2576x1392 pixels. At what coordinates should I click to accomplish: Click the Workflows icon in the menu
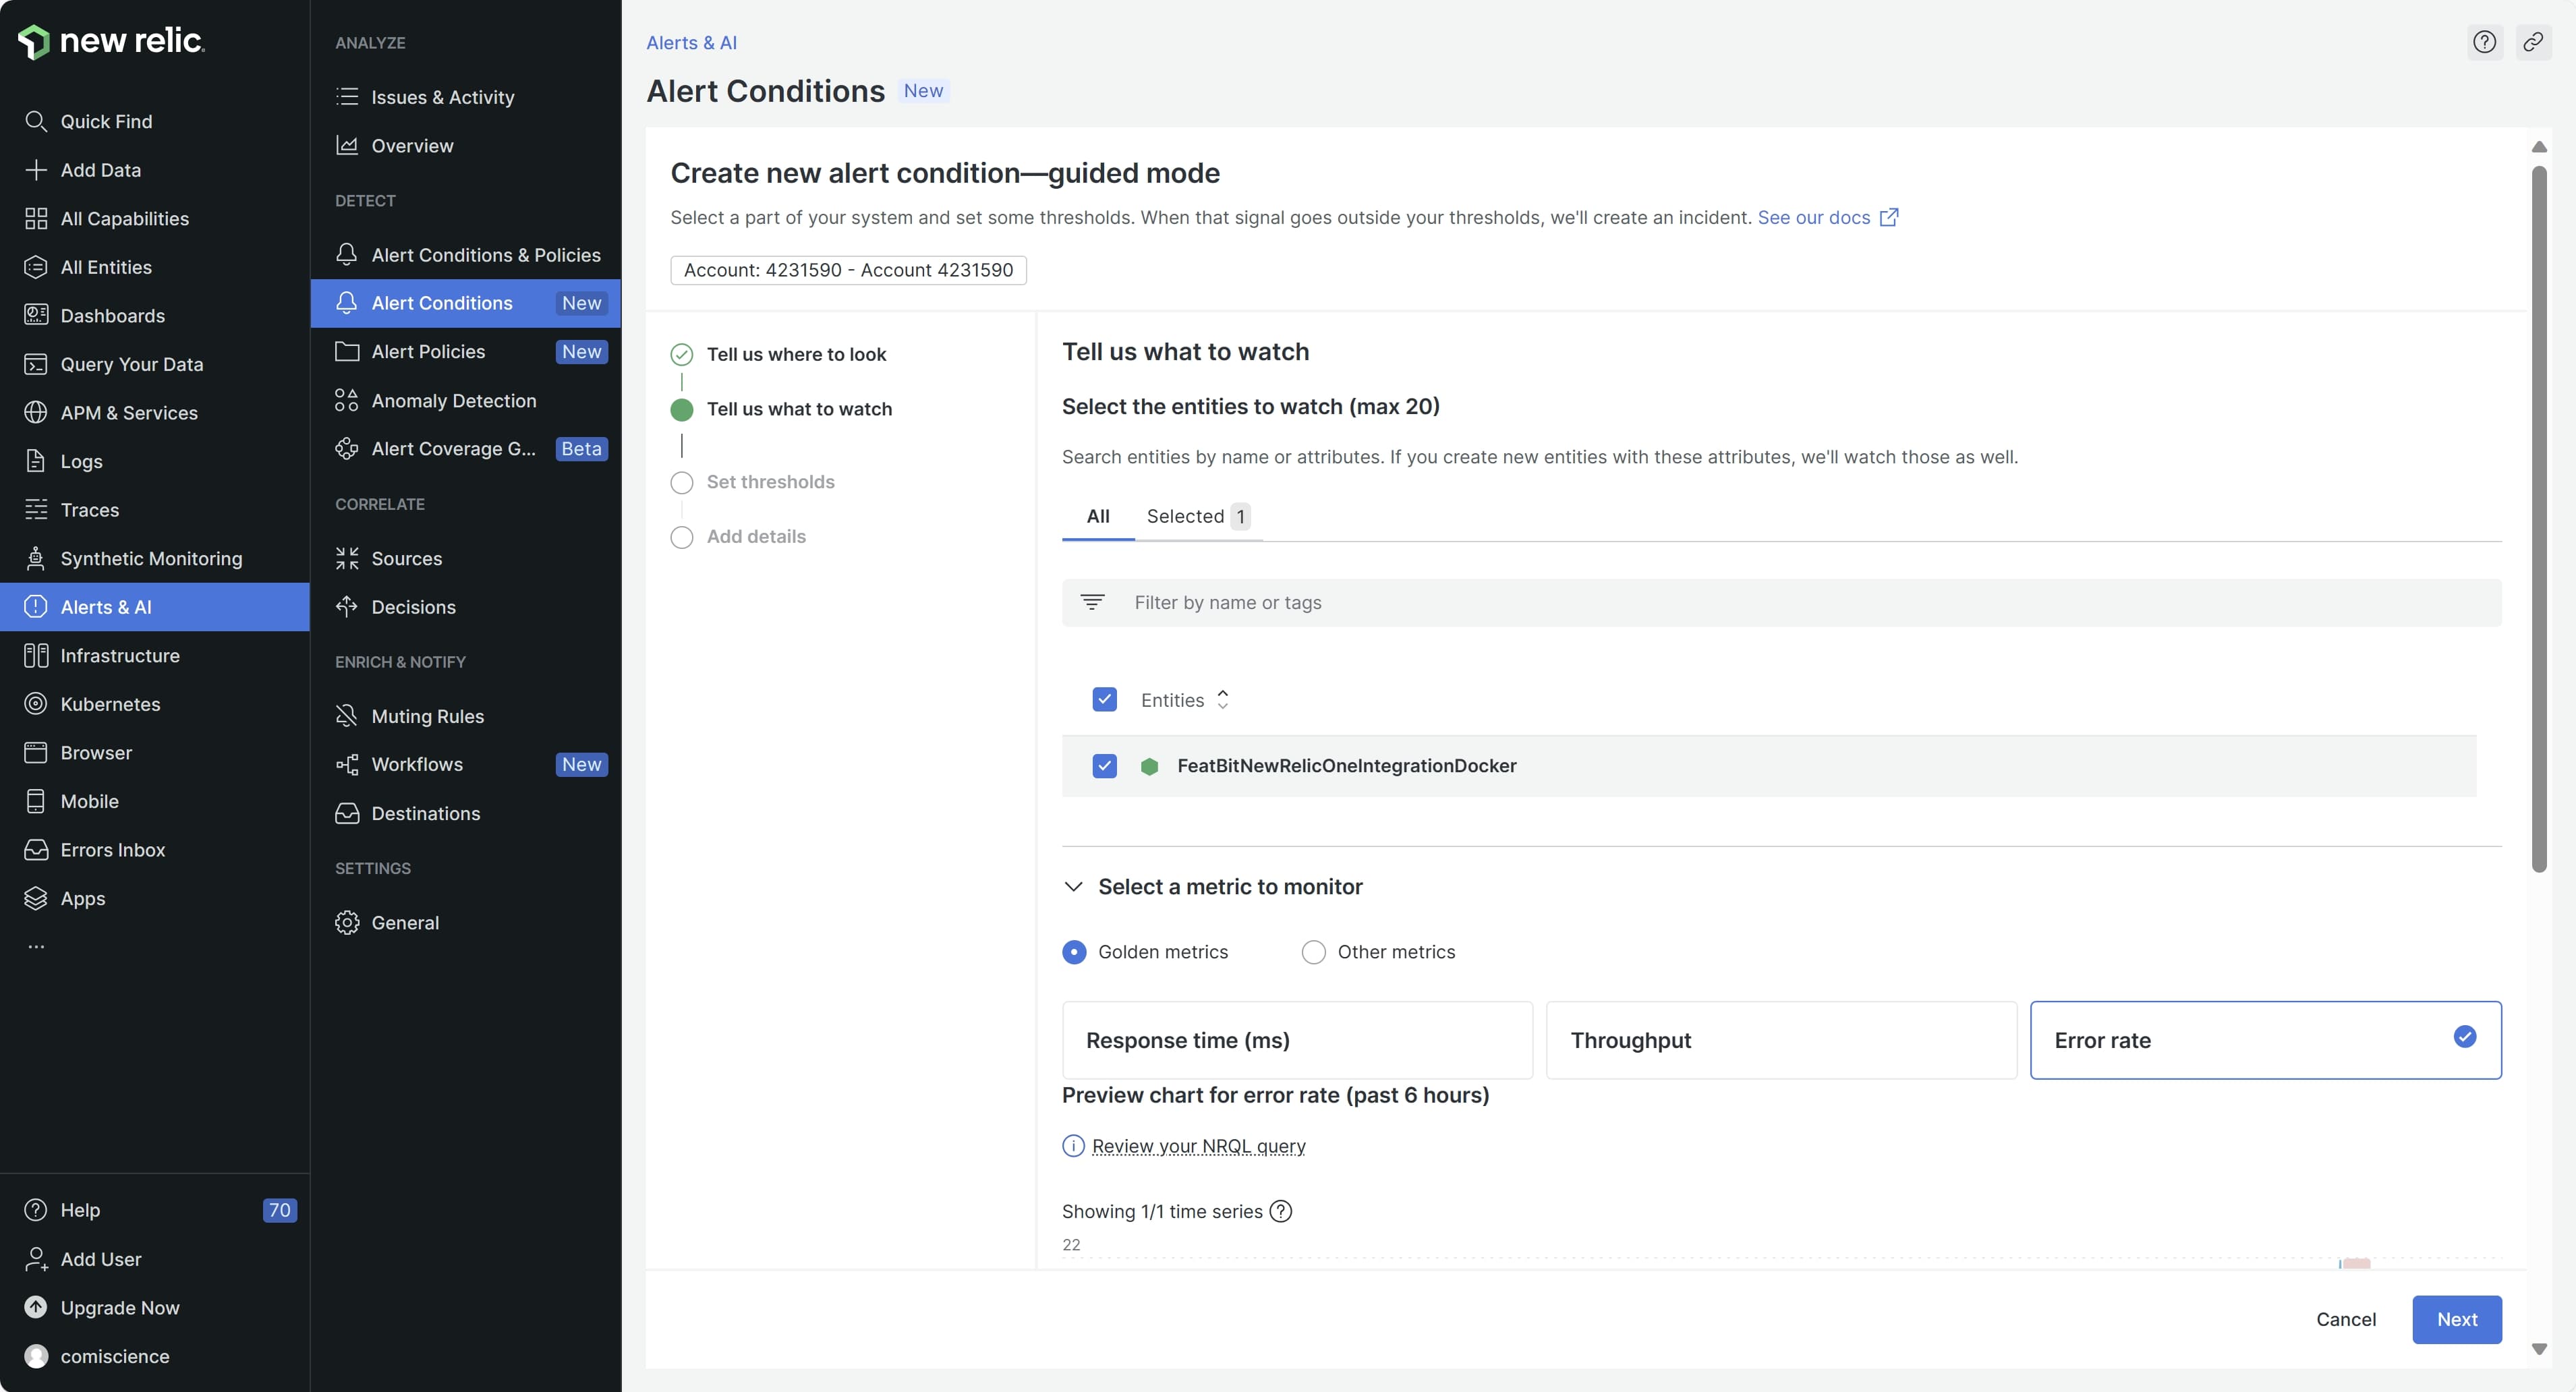pos(347,765)
